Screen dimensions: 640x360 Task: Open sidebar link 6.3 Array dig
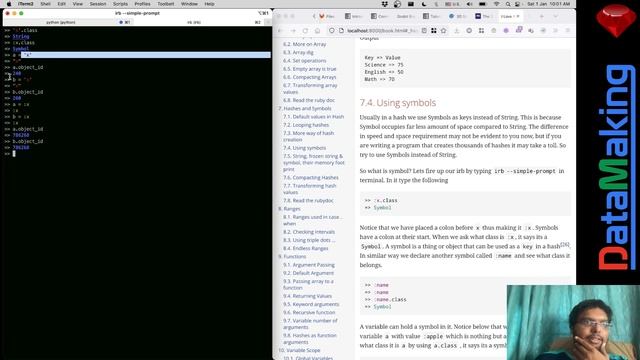[x=298, y=52]
